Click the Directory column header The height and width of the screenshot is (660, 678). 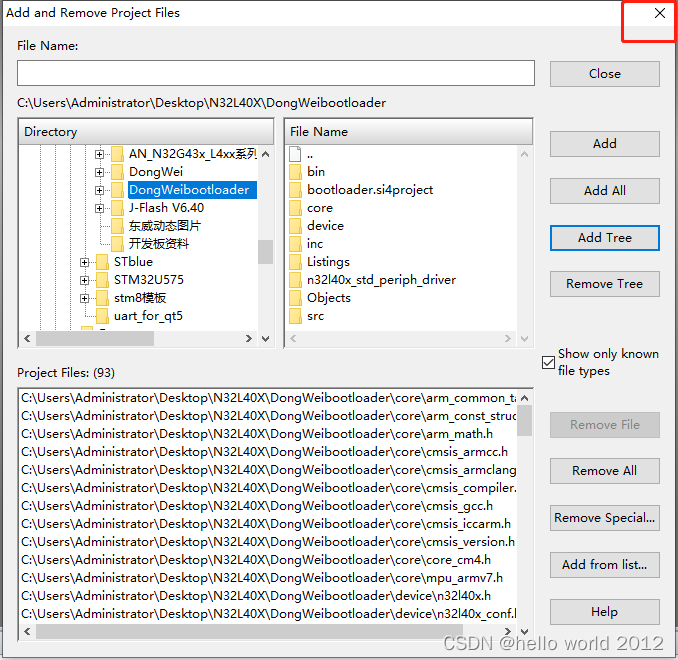pyautogui.click(x=146, y=131)
